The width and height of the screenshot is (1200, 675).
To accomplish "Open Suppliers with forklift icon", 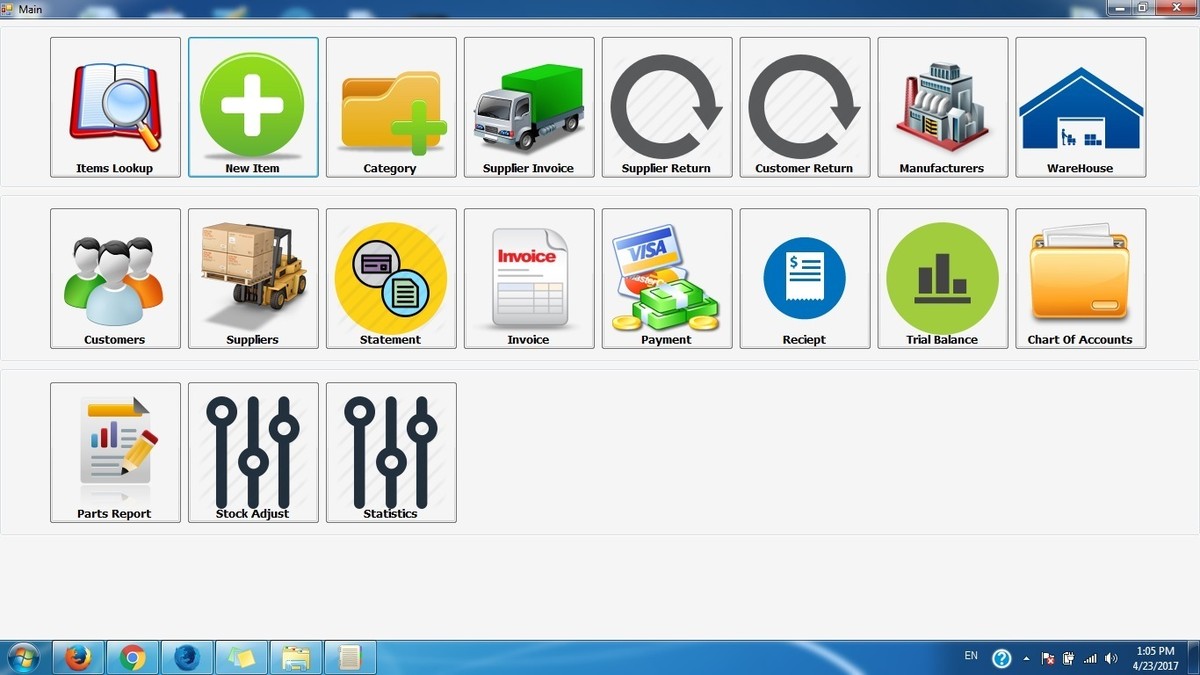I will 253,278.
